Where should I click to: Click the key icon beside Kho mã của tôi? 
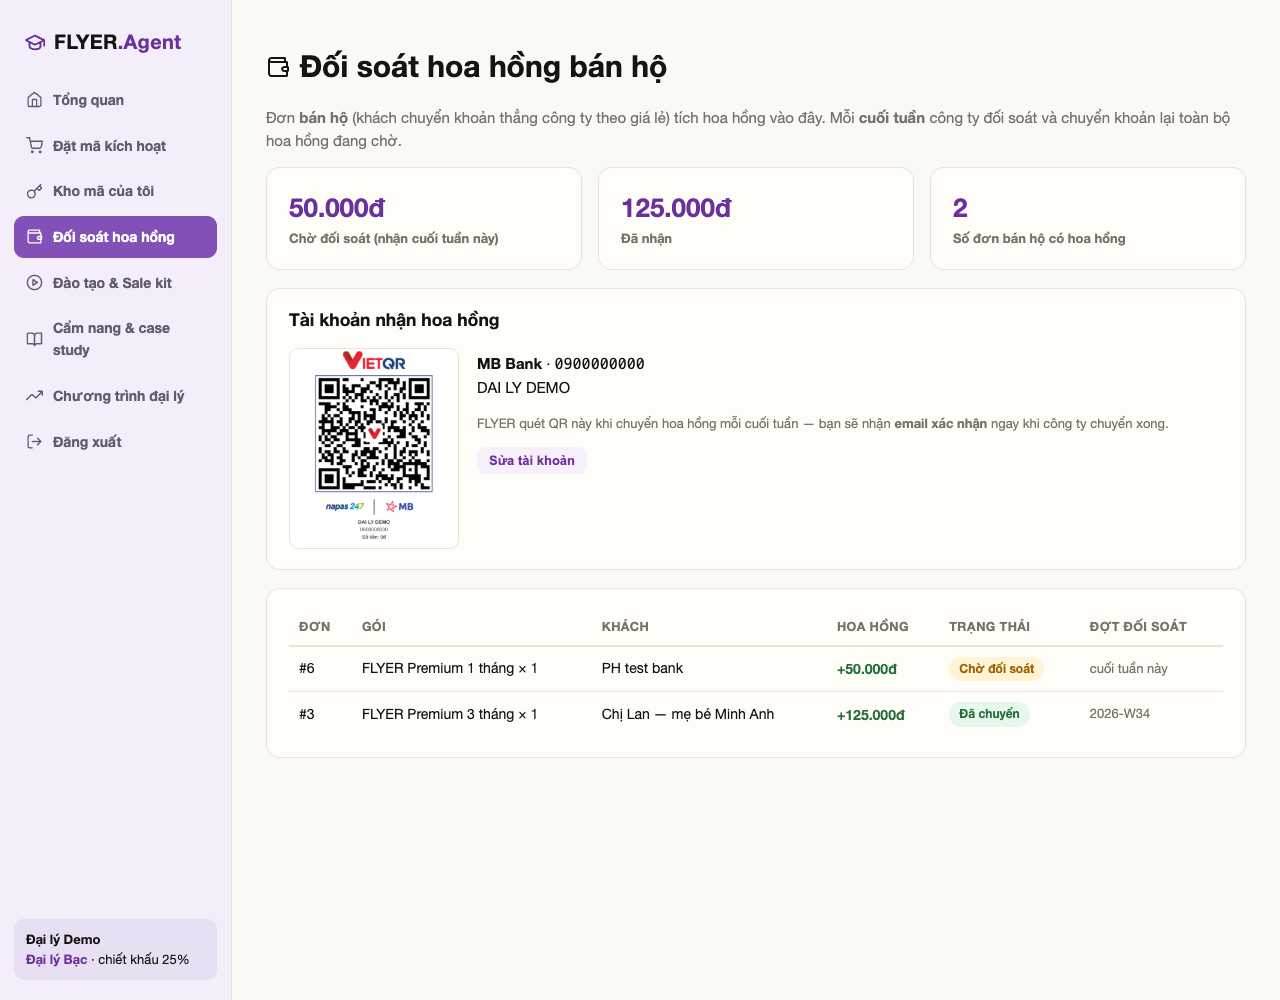(34, 191)
